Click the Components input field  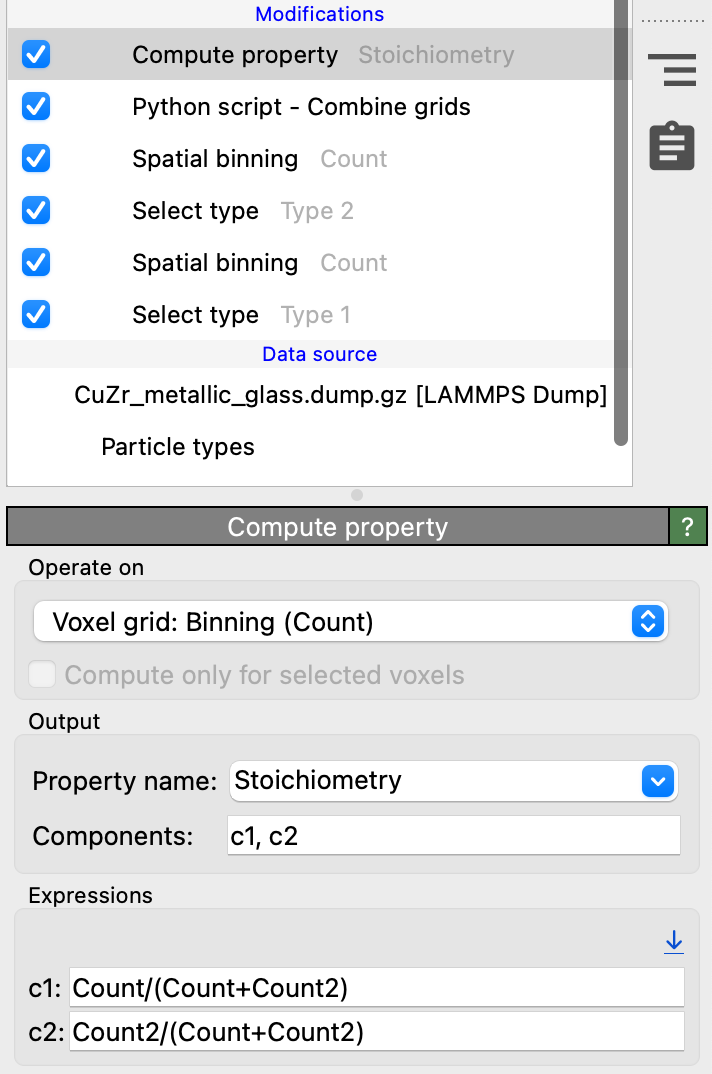pyautogui.click(x=454, y=836)
